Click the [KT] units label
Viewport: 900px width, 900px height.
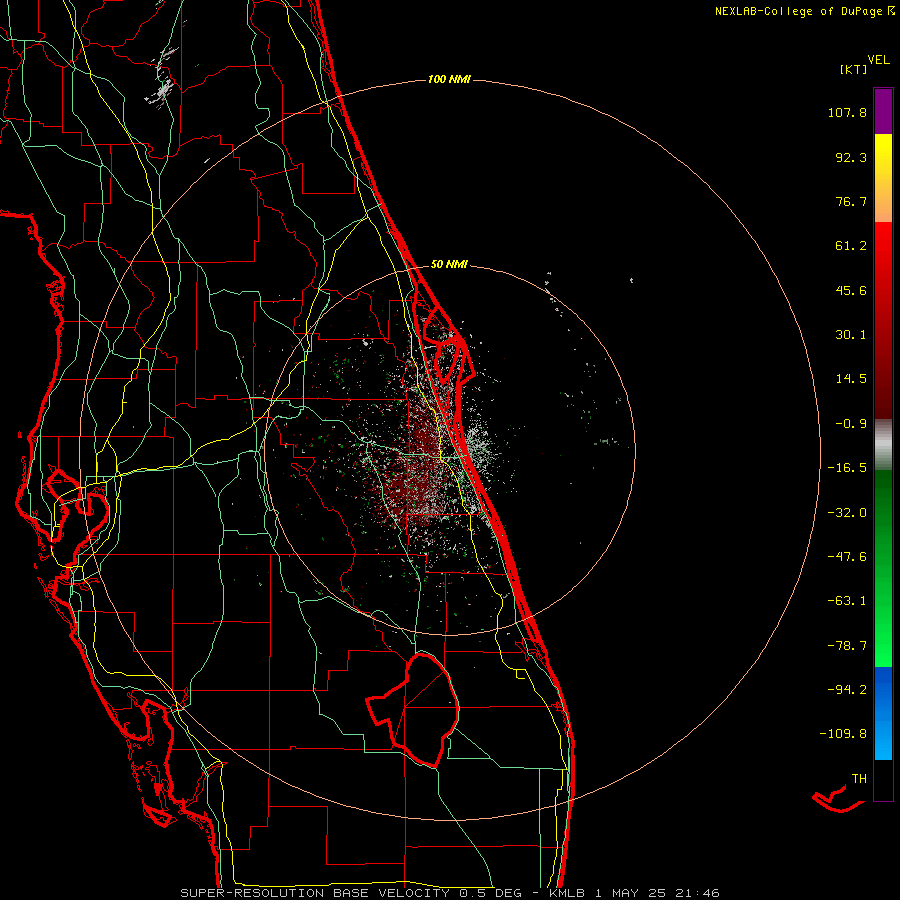[854, 69]
